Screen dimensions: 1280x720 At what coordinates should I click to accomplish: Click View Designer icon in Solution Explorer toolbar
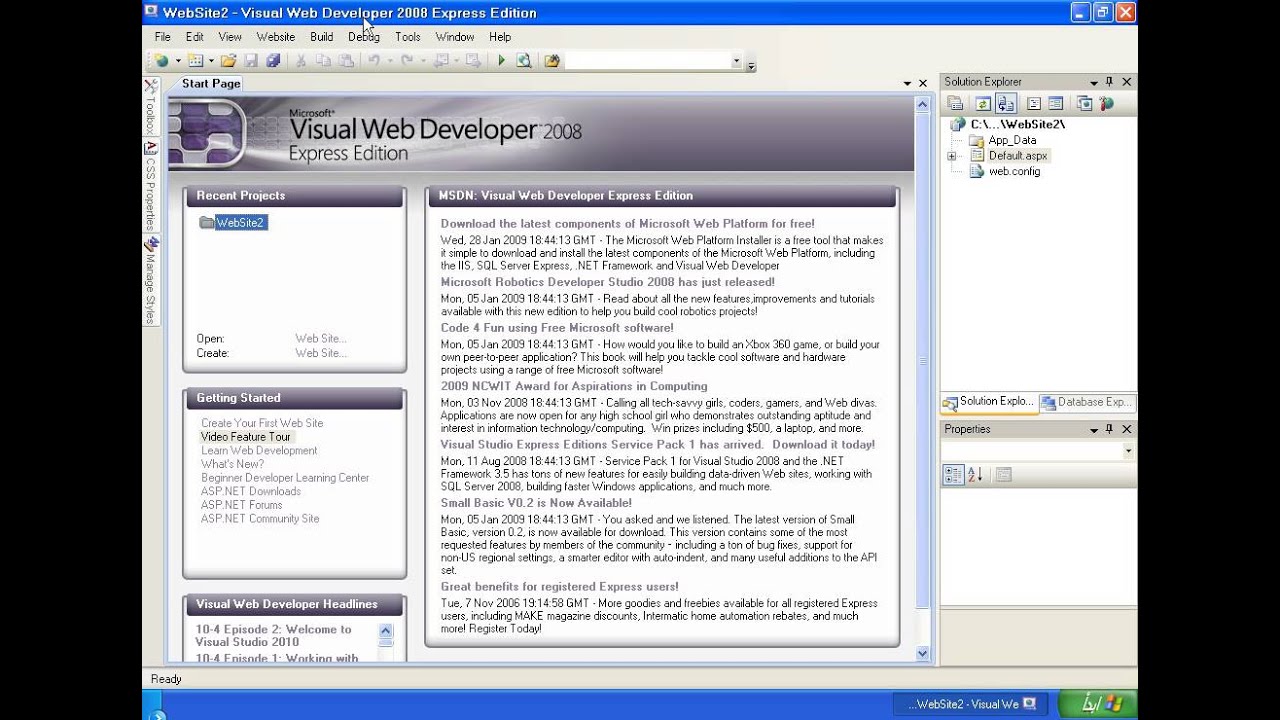(x=1056, y=103)
